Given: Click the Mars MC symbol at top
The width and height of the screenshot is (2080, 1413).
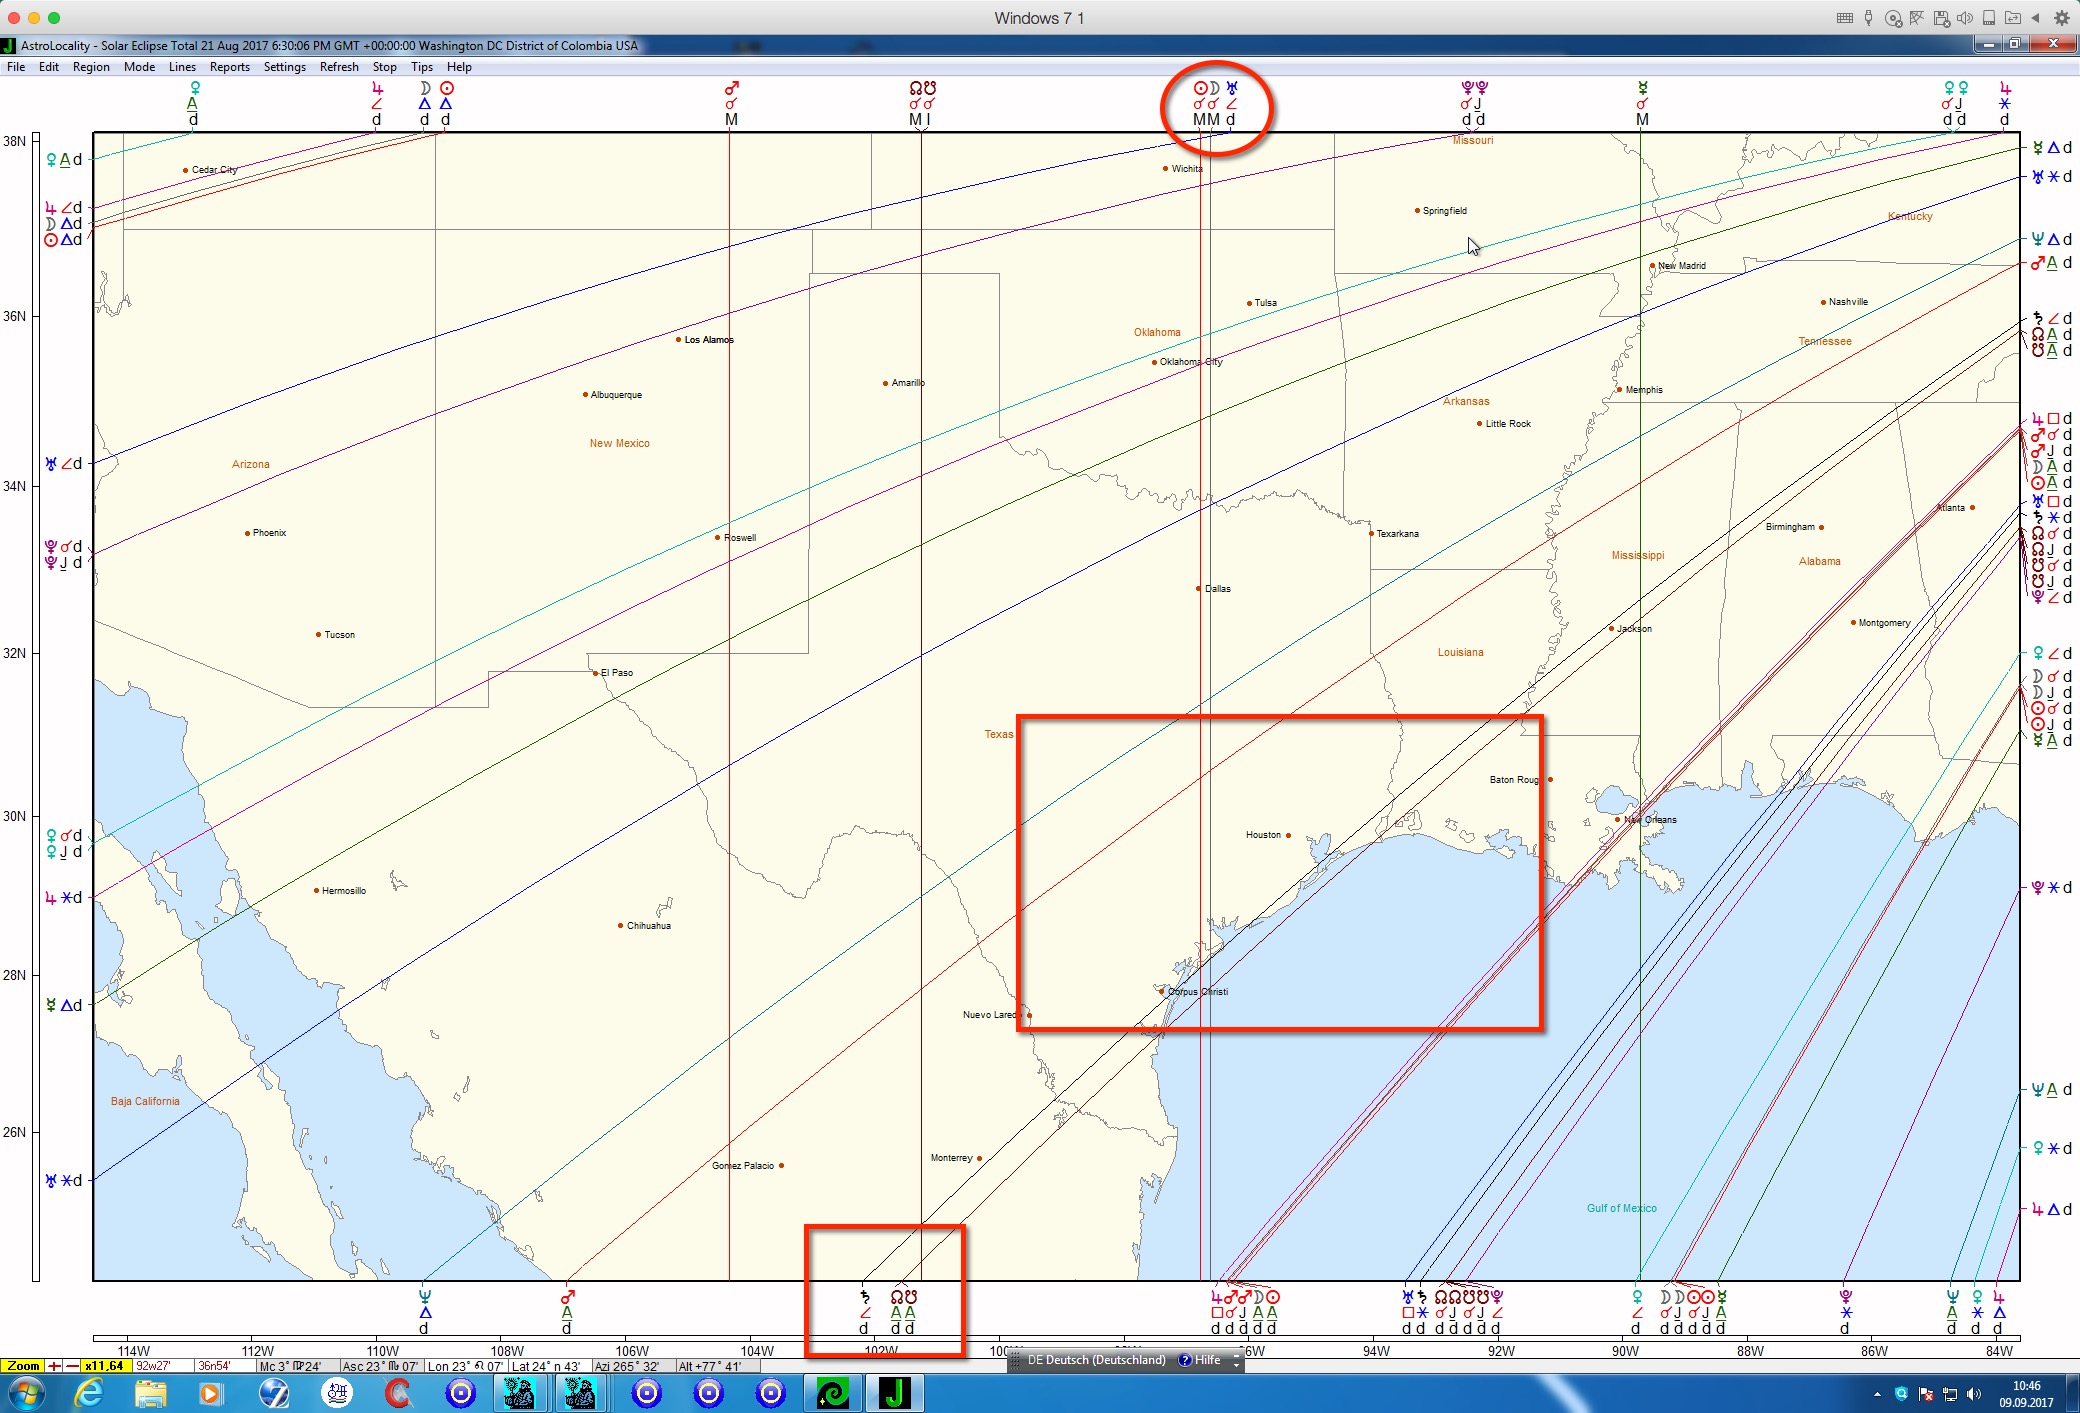Looking at the screenshot, I should 731,89.
